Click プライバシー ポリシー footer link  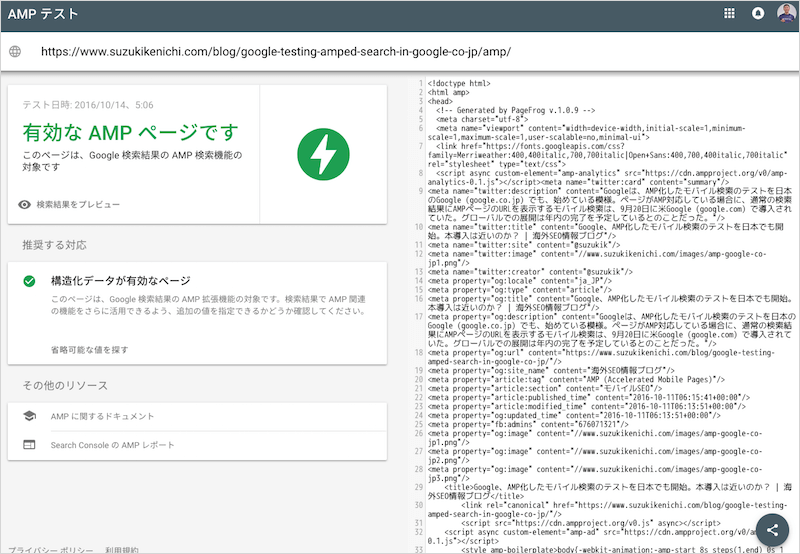(x=51, y=550)
